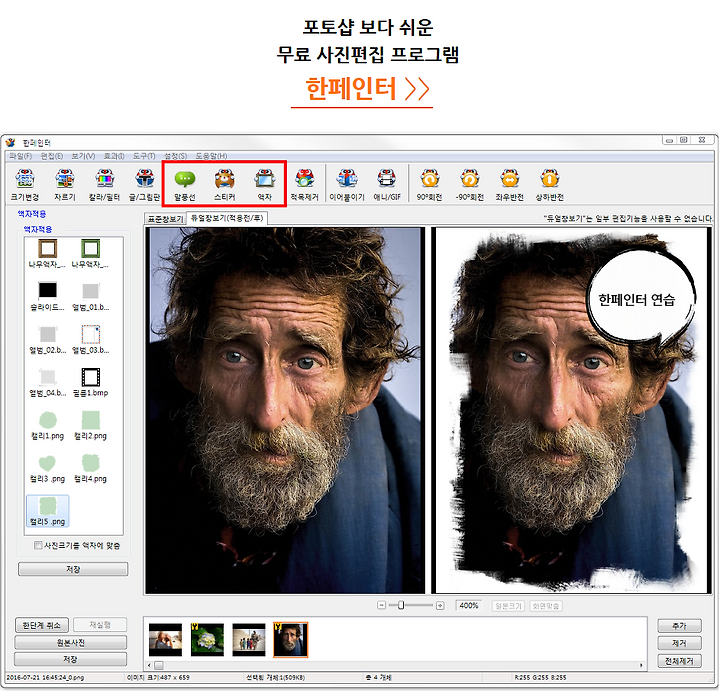The height and width of the screenshot is (693, 720).
Task: Click the 재실행 redo button
Action: pyautogui.click(x=100, y=625)
